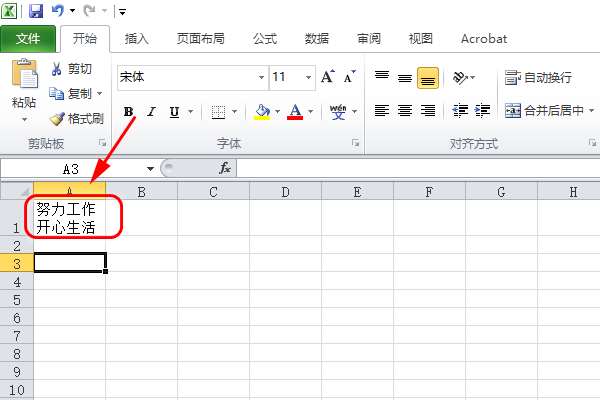600x400 pixels.
Task: Click the text Orientation icon
Action: 461,78
